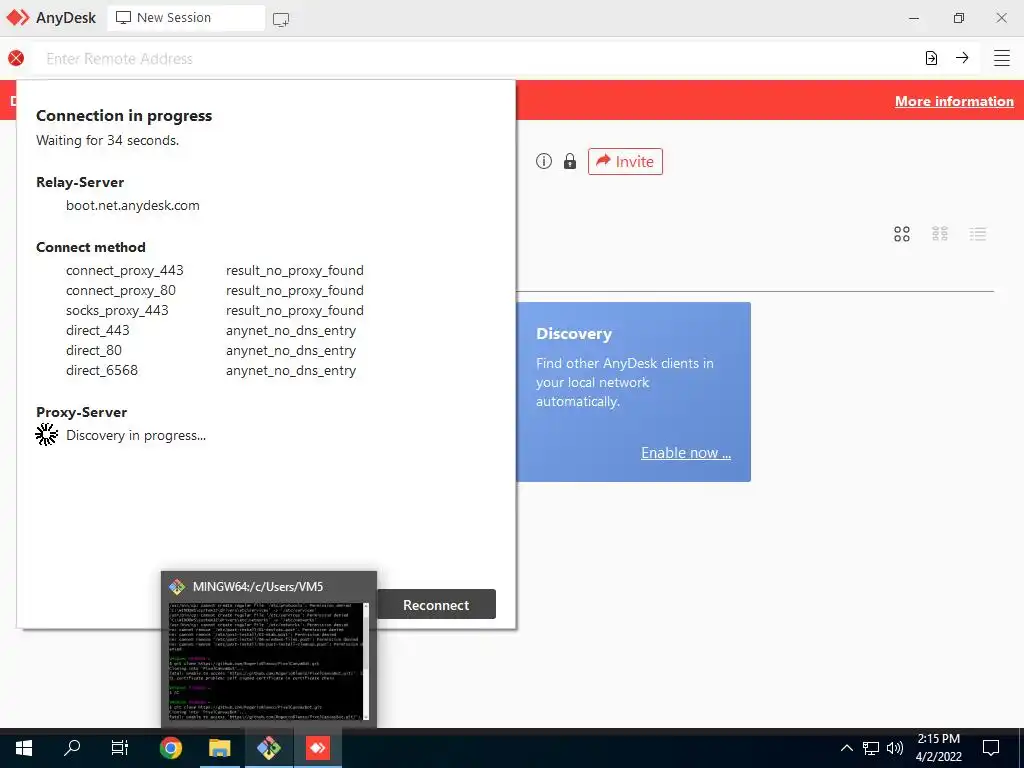Switch to large tiles view

[x=902, y=234]
